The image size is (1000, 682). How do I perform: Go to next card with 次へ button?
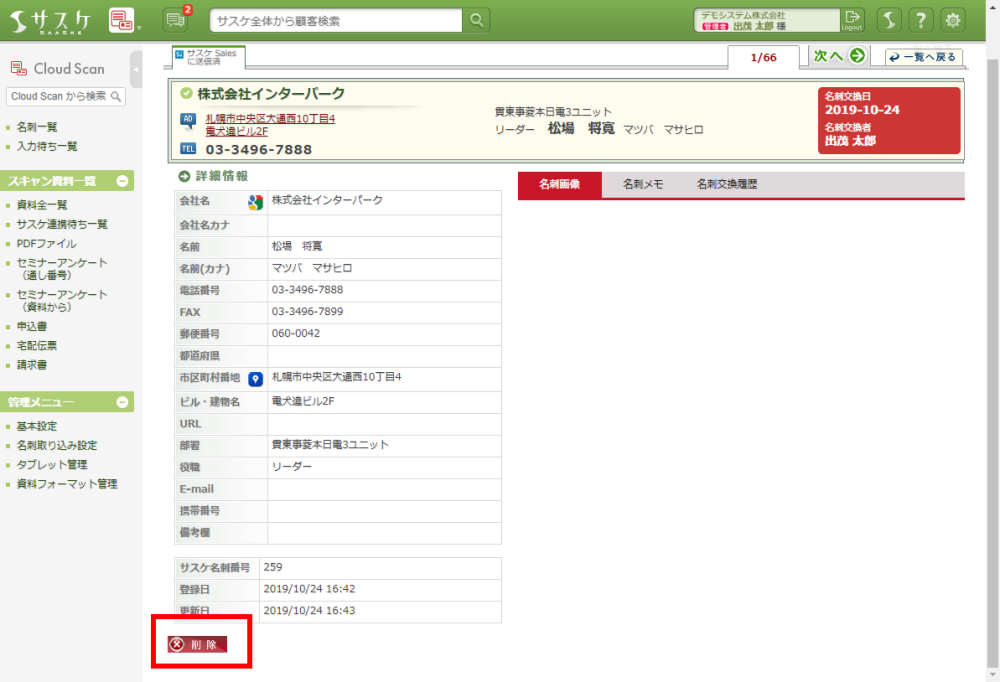[x=838, y=56]
